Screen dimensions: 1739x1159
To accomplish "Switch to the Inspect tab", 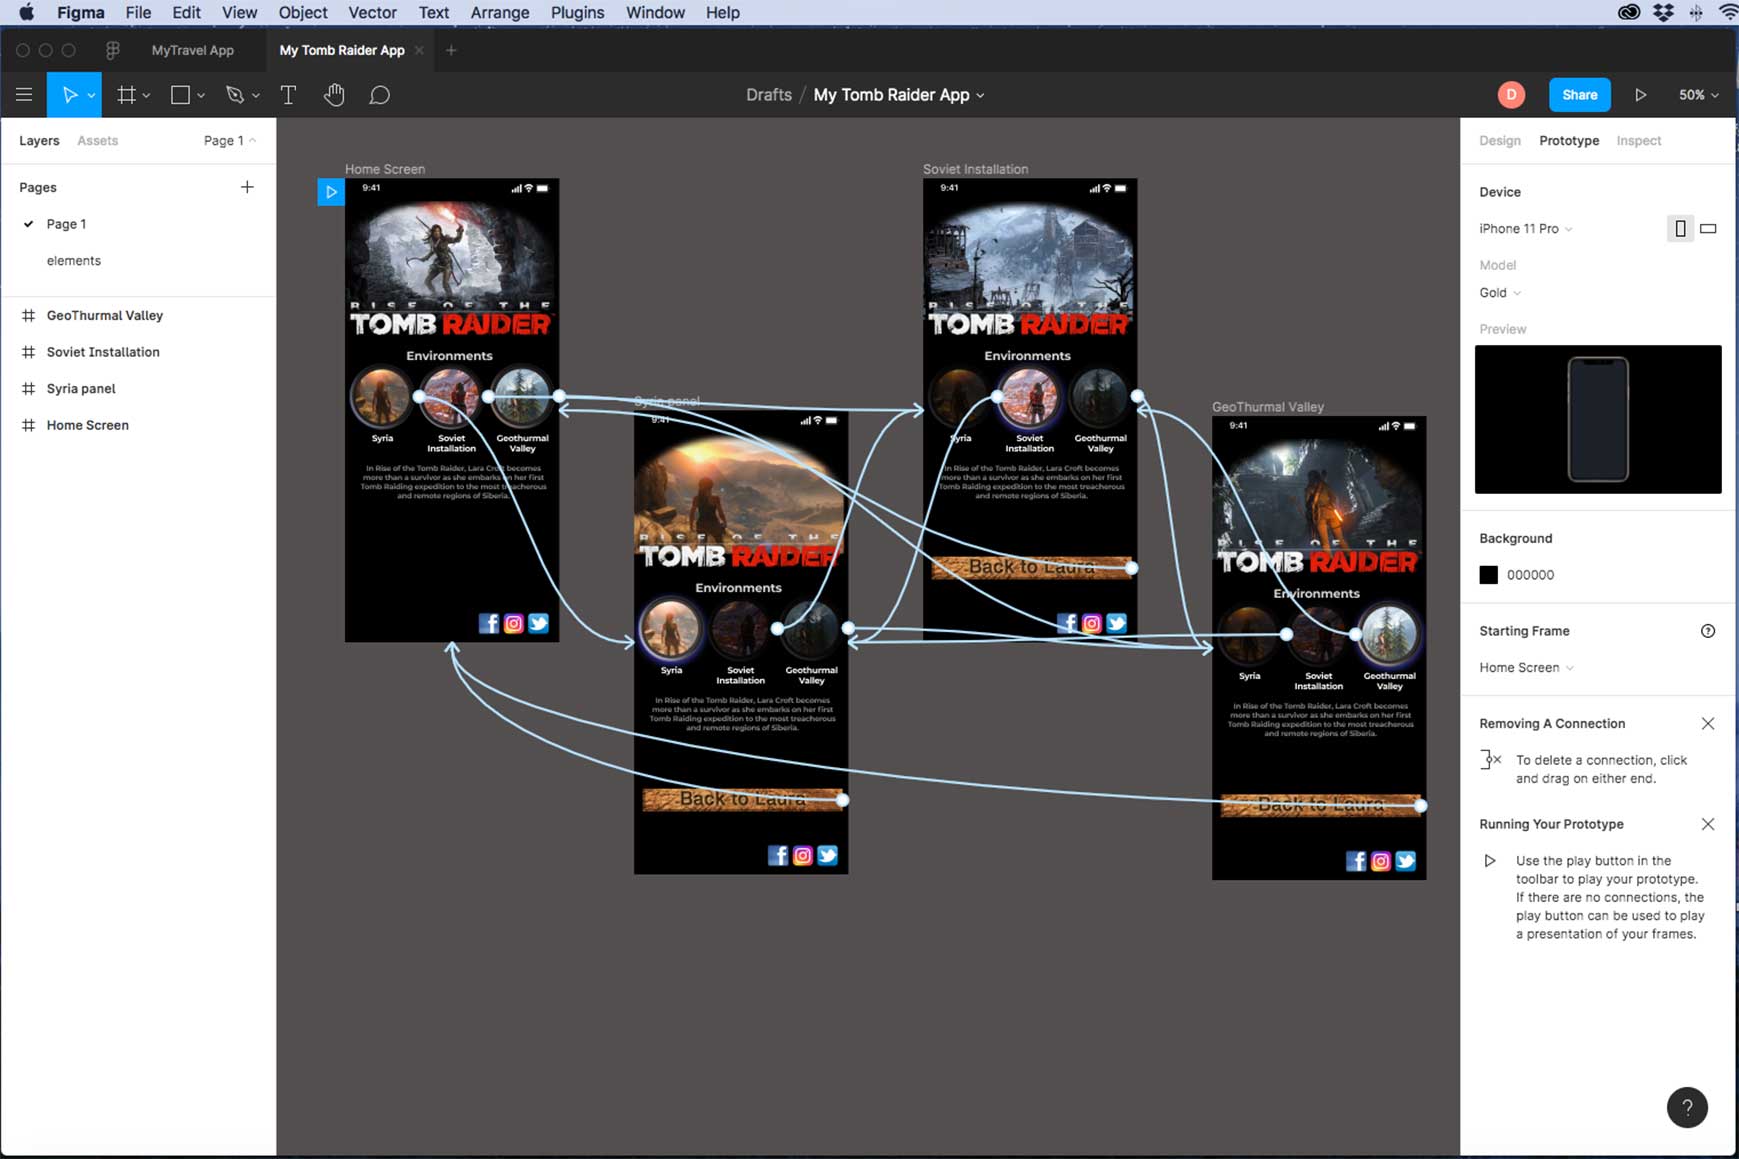I will pos(1638,141).
